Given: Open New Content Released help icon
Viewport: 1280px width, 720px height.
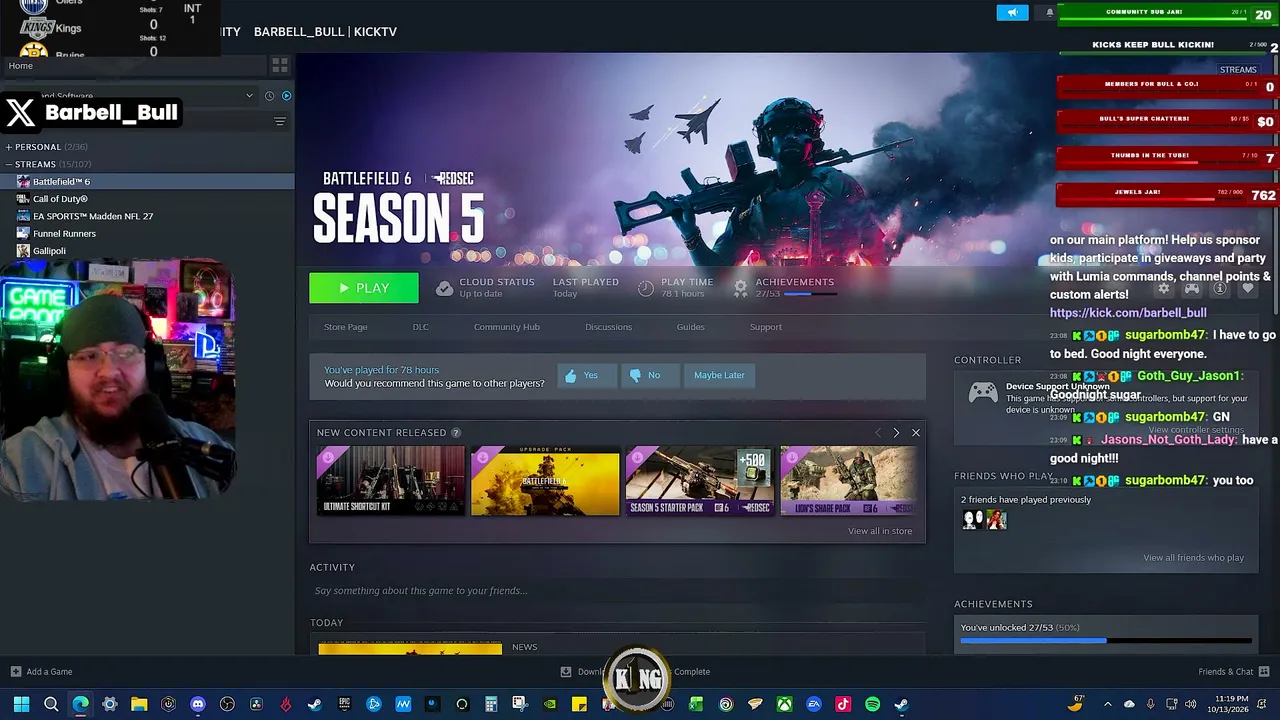Looking at the screenshot, I should click(x=456, y=433).
